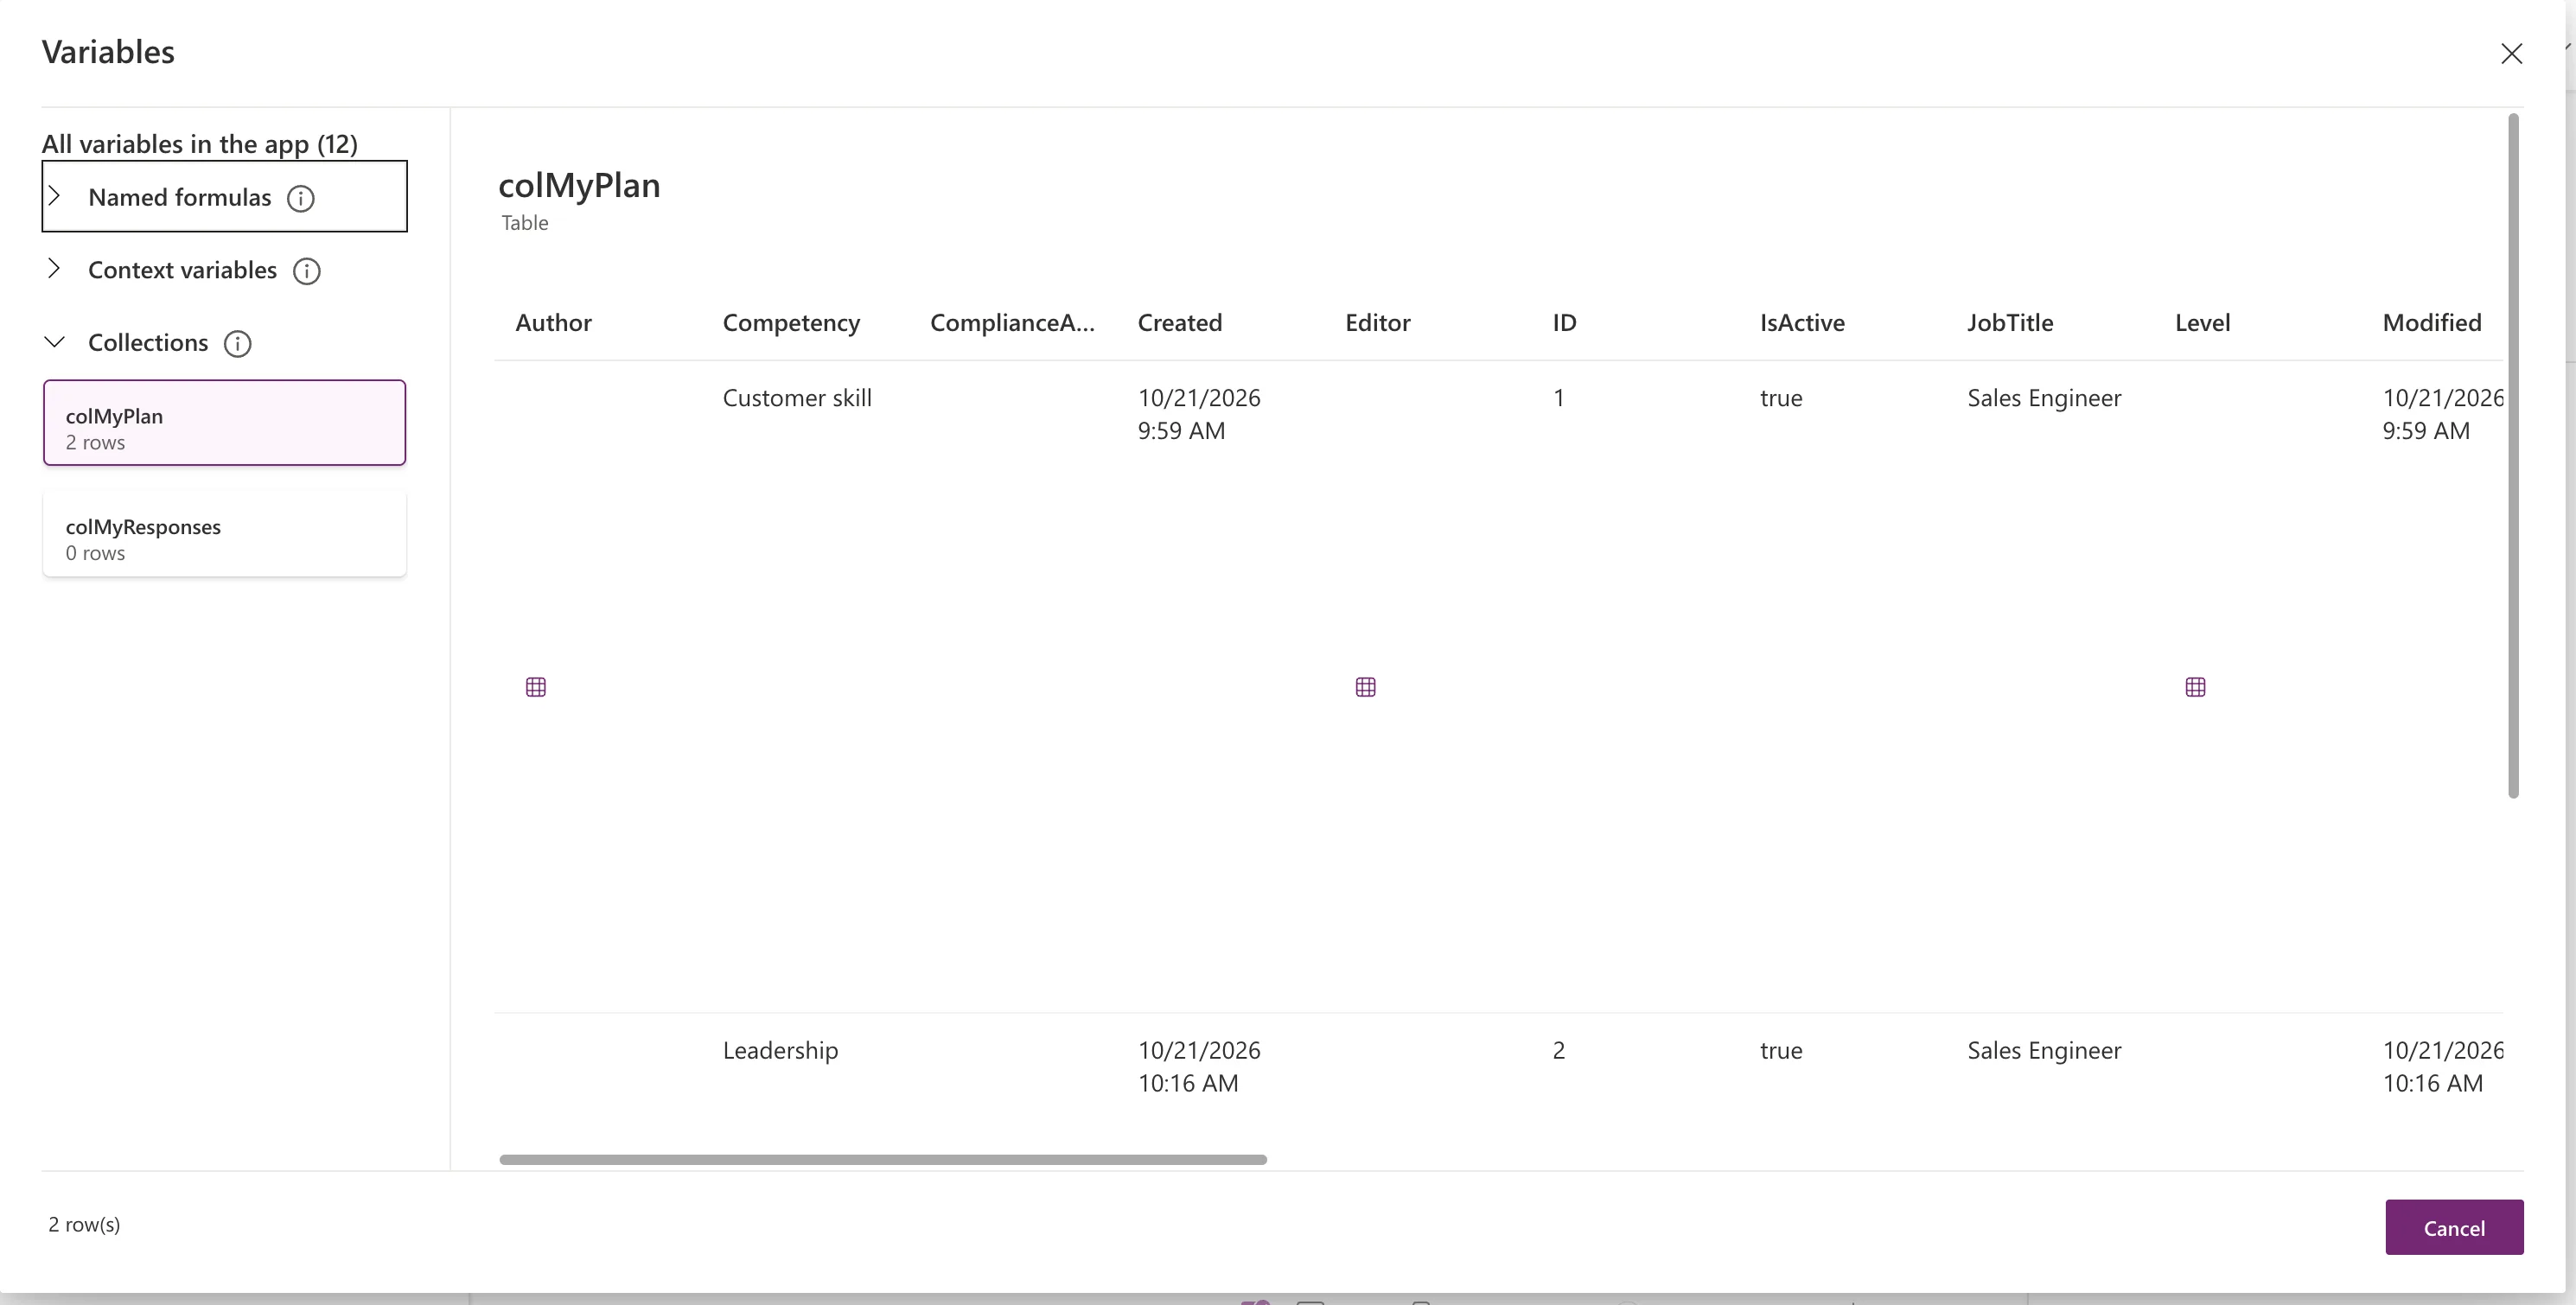Expand the Context variables section
The width and height of the screenshot is (2576, 1305).
[55, 269]
